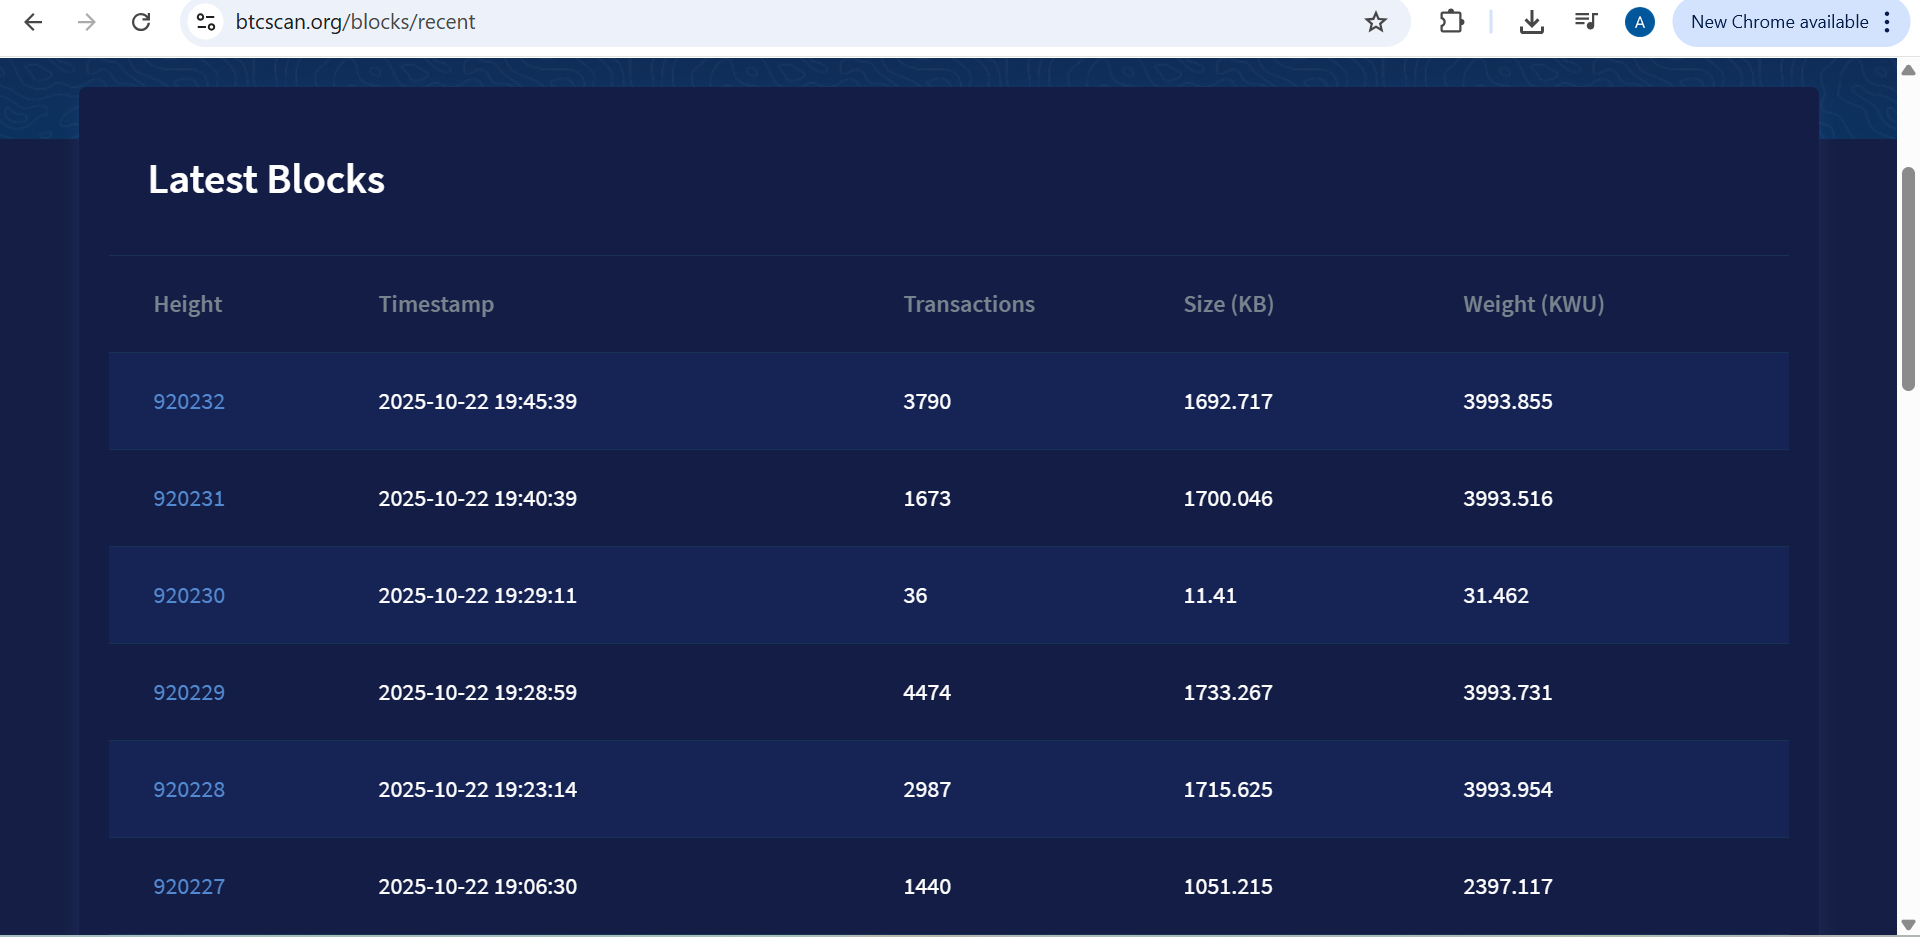Open the media control playlist icon
1920x937 pixels.
point(1586,22)
